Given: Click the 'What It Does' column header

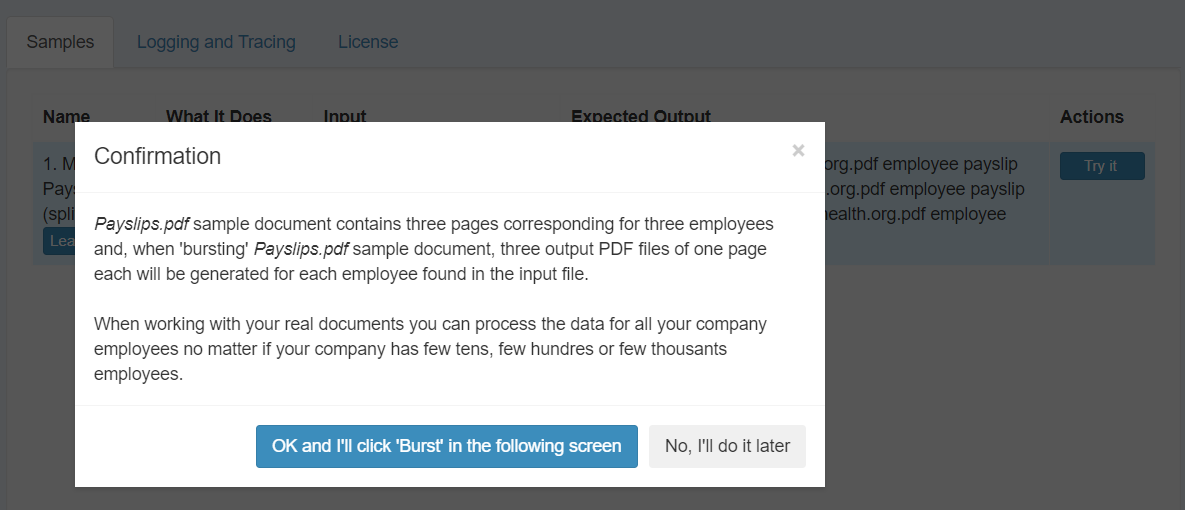Looking at the screenshot, I should [218, 117].
